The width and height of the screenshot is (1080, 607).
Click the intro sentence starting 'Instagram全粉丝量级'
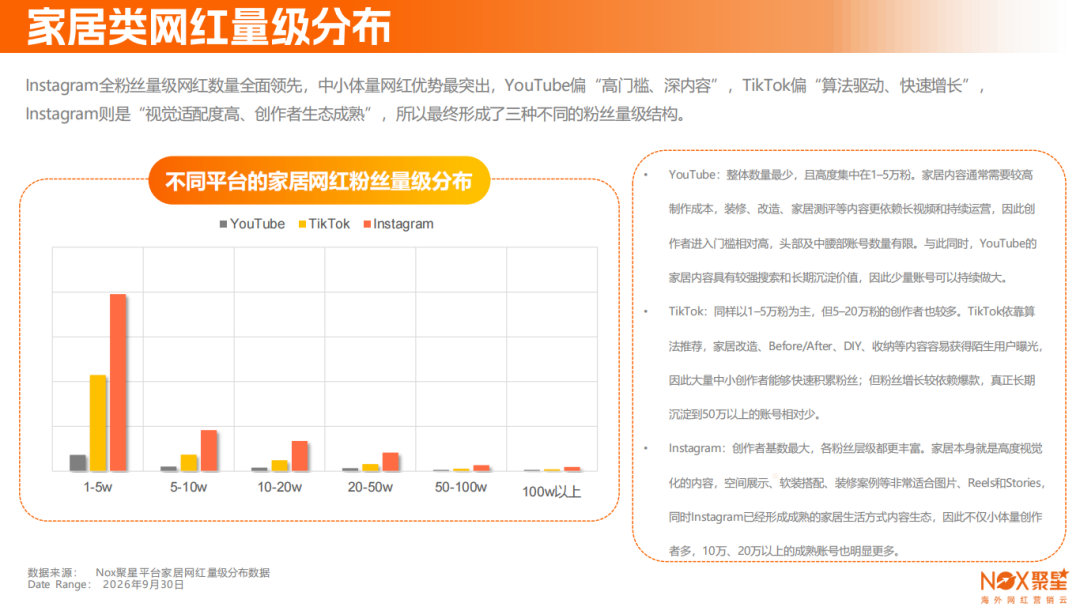506,86
